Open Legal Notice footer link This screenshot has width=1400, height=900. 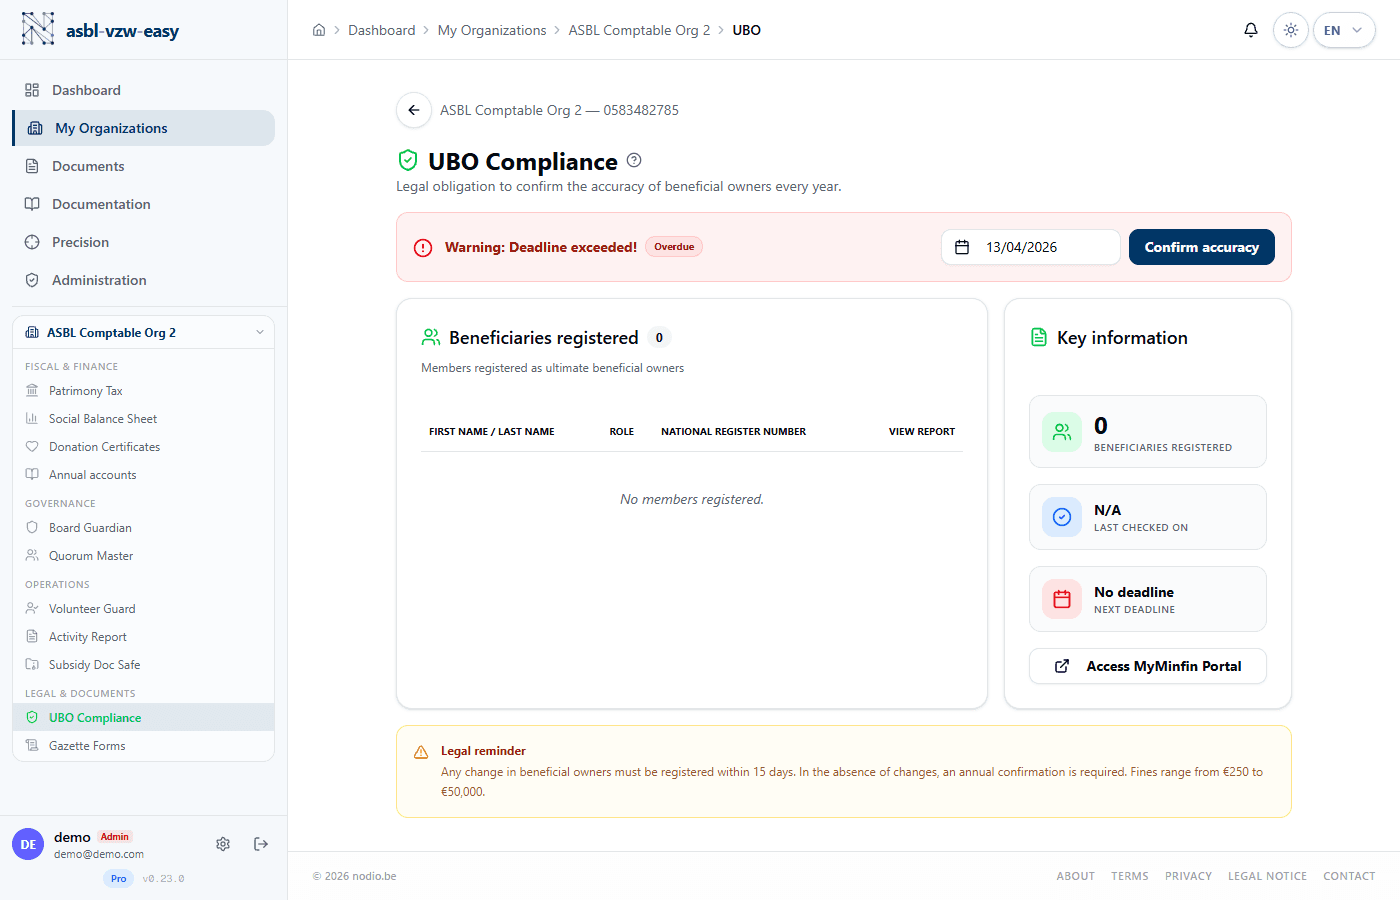coord(1267,876)
